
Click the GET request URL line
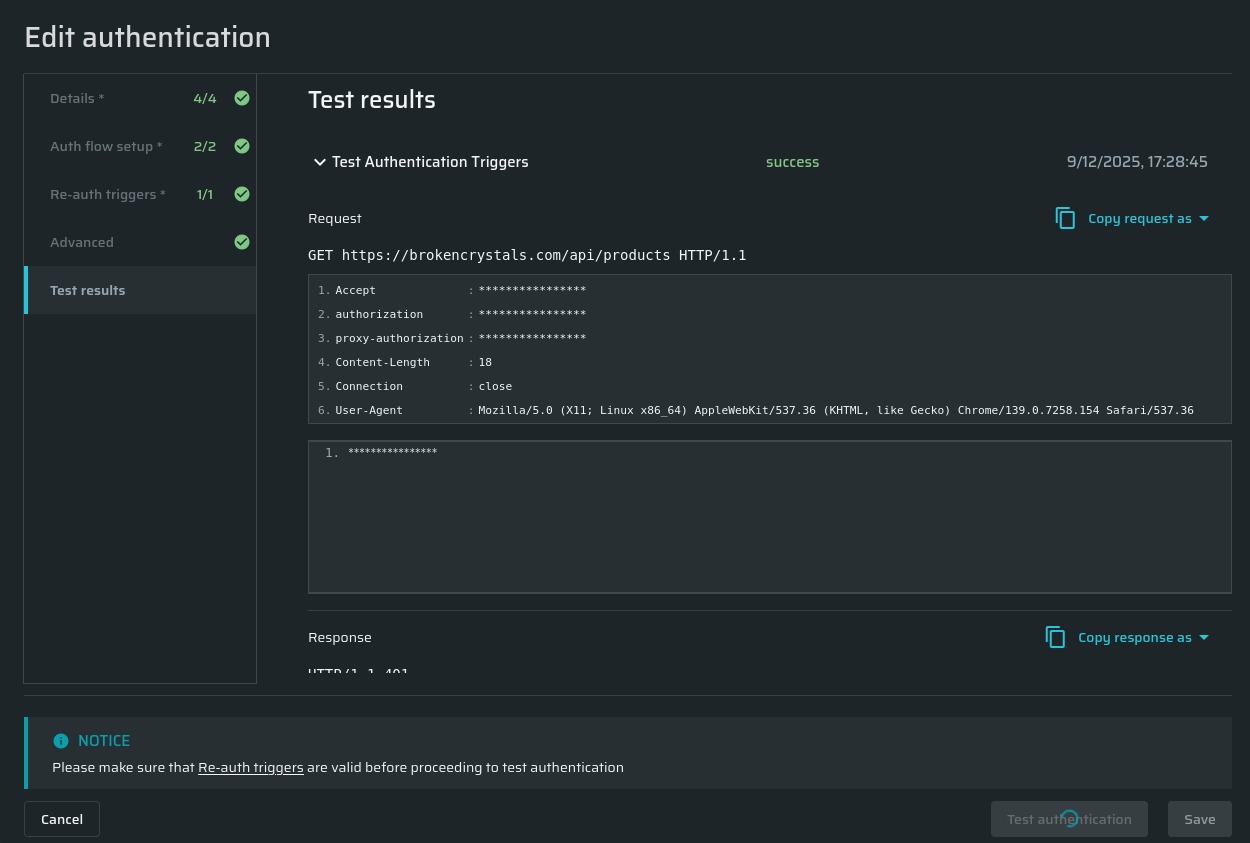(527, 255)
